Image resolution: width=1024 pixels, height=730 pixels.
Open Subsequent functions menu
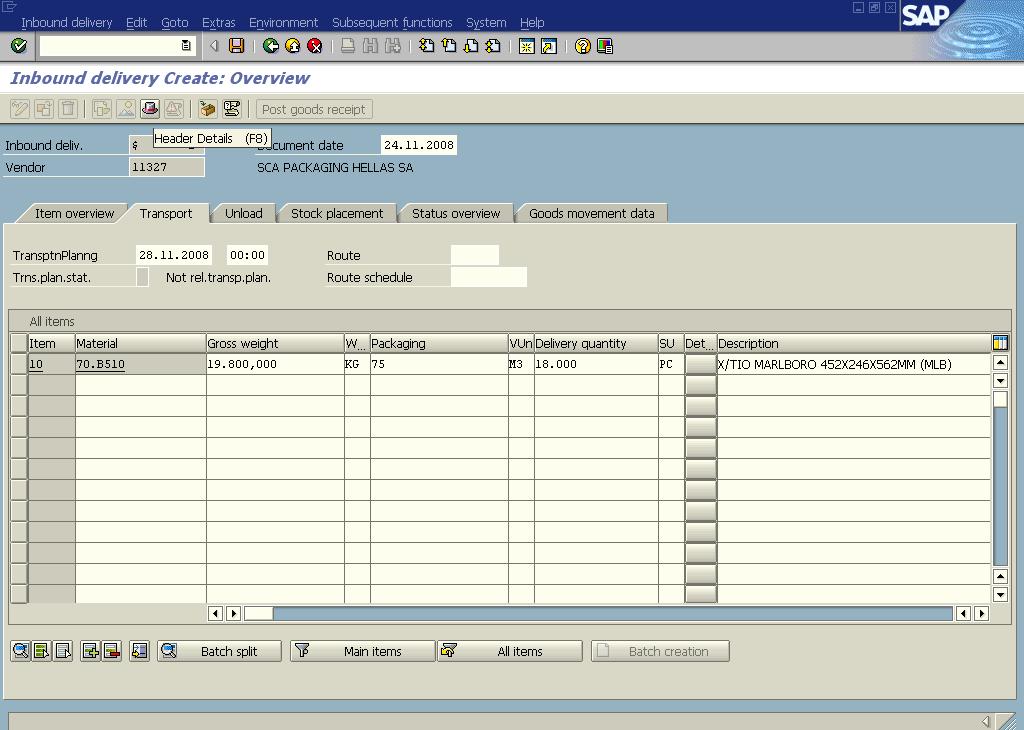click(392, 22)
